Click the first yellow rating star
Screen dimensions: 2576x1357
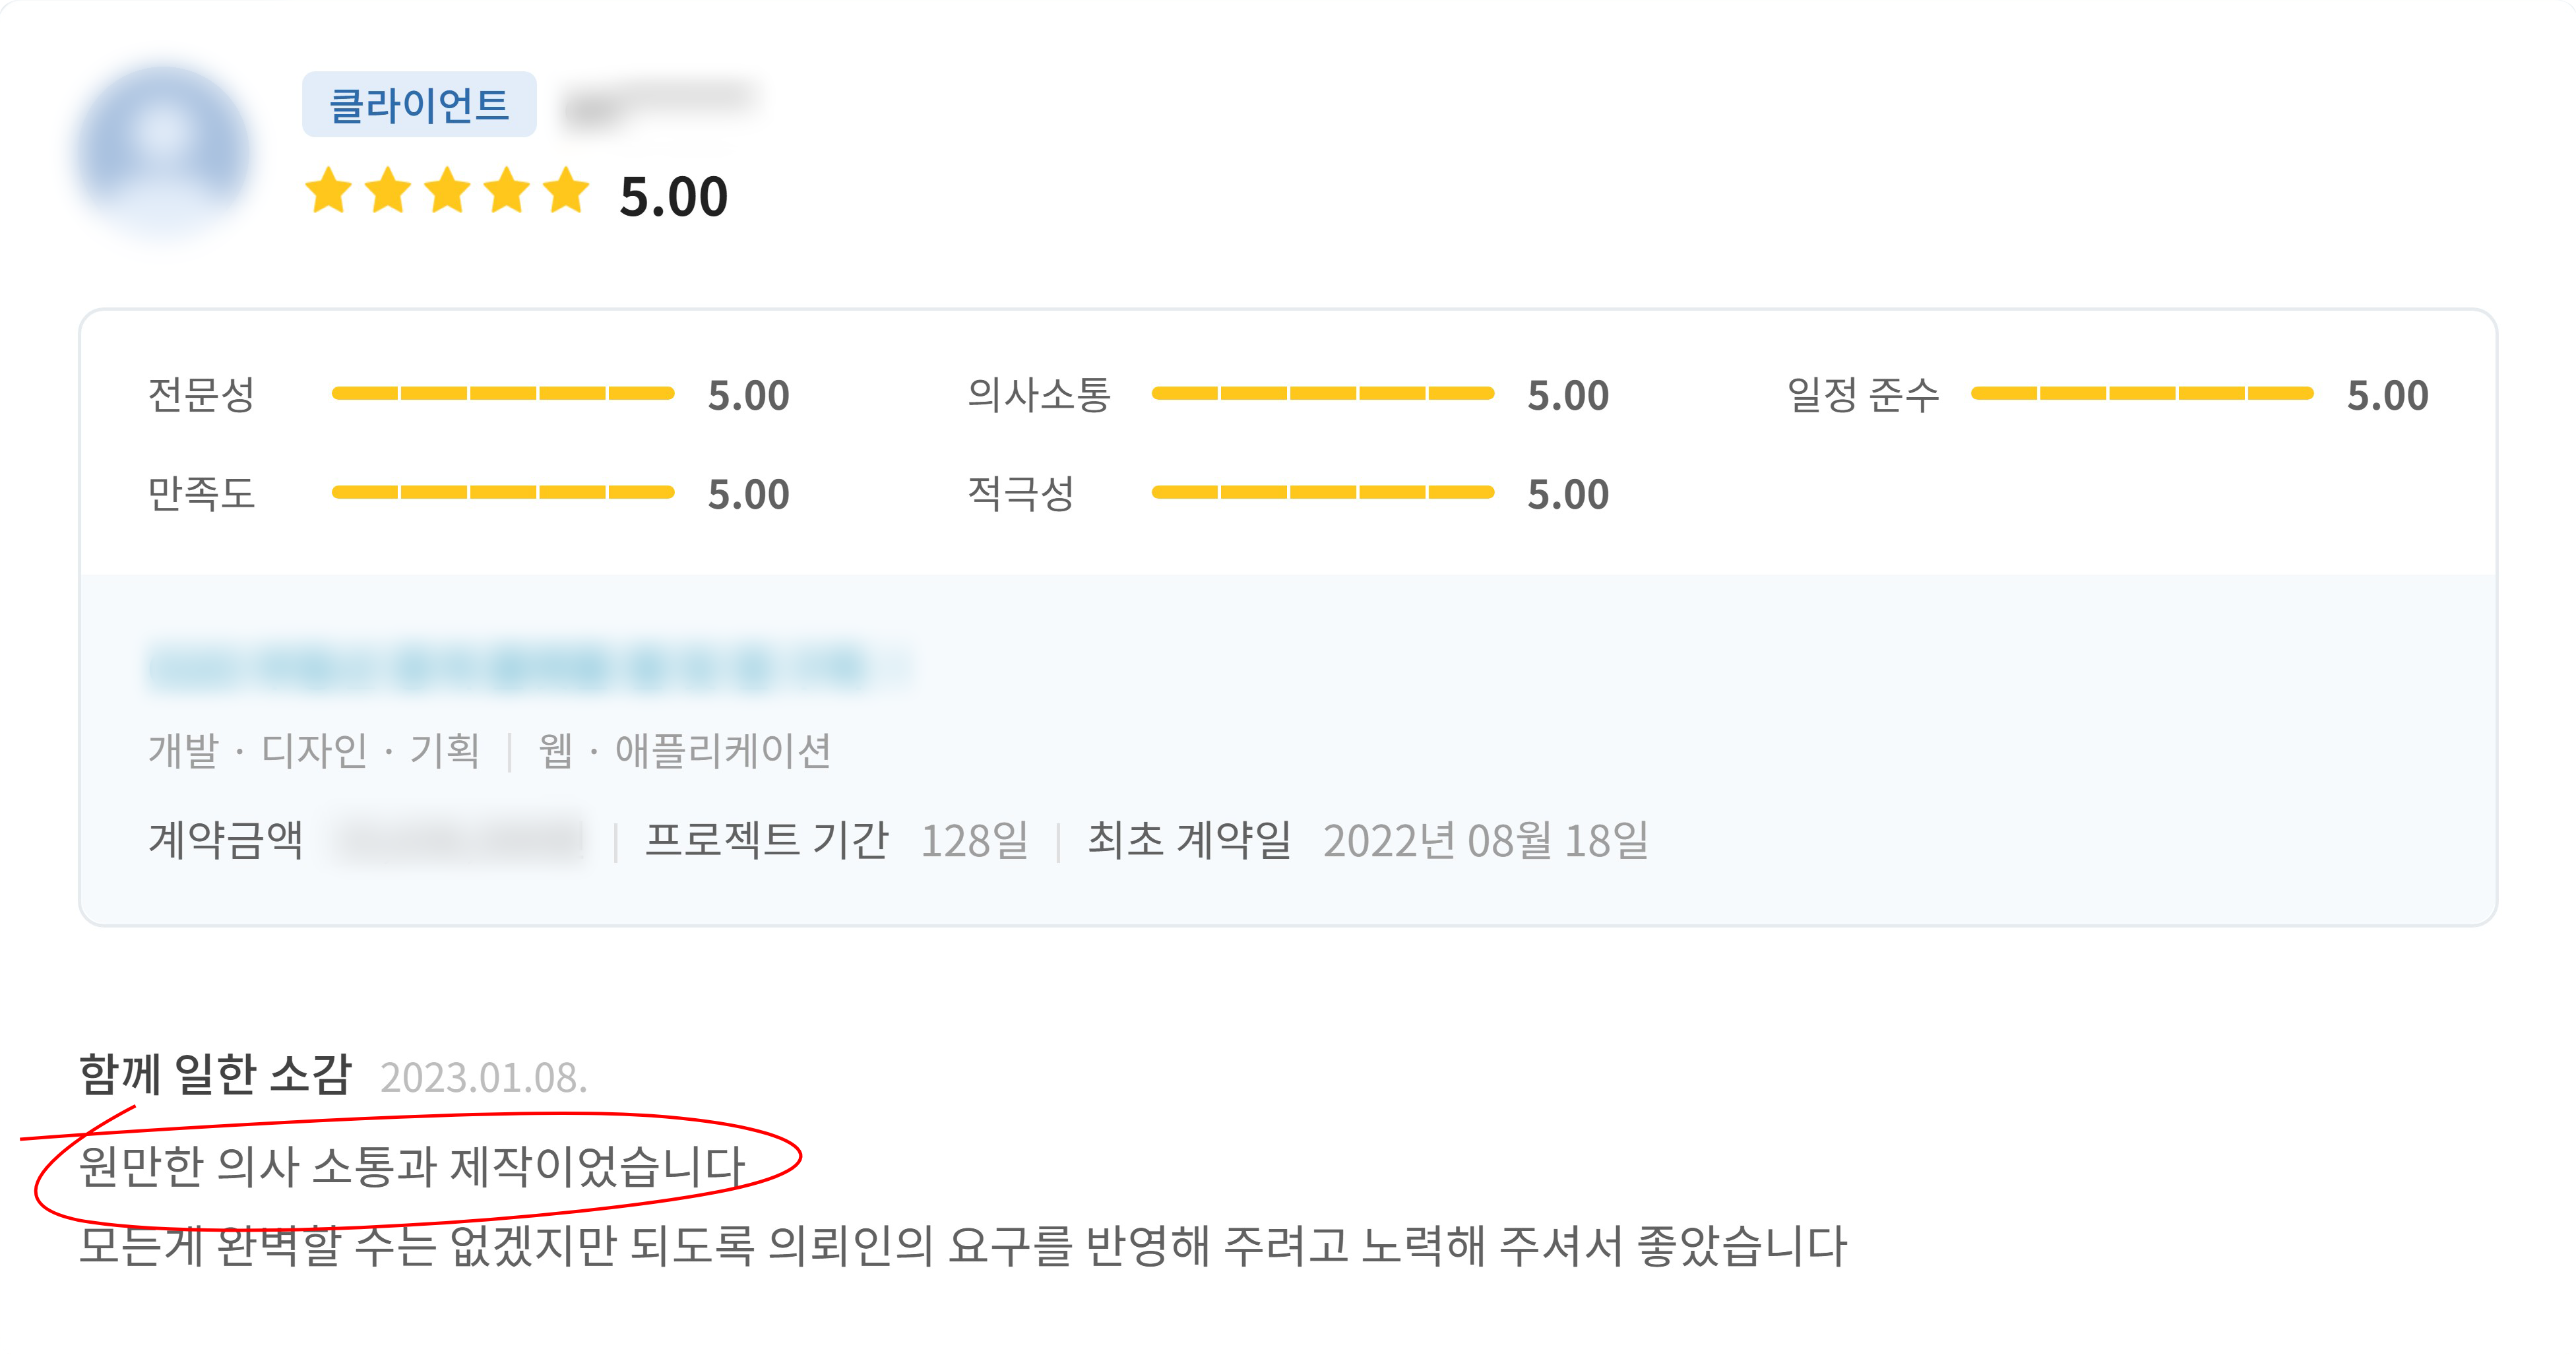[x=328, y=191]
